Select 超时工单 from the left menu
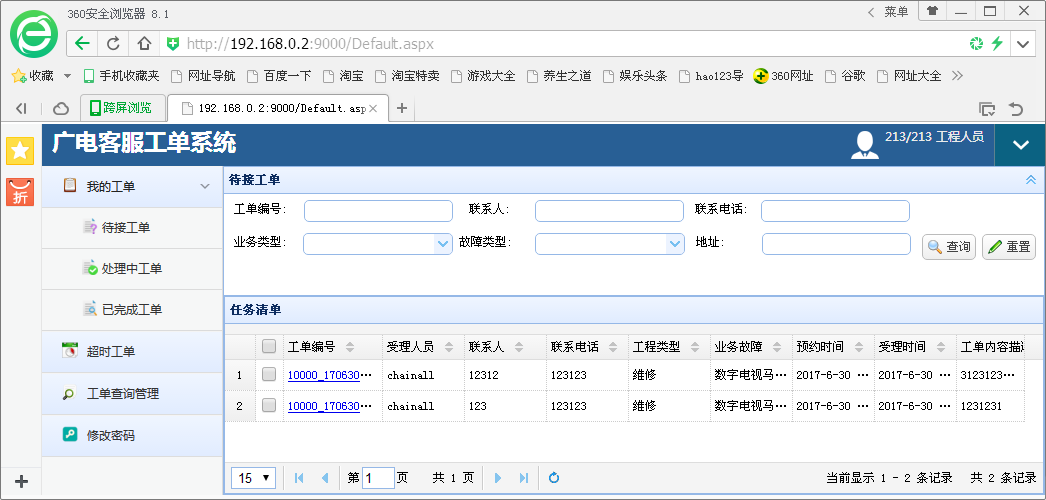Image resolution: width=1046 pixels, height=500 pixels. coord(110,351)
